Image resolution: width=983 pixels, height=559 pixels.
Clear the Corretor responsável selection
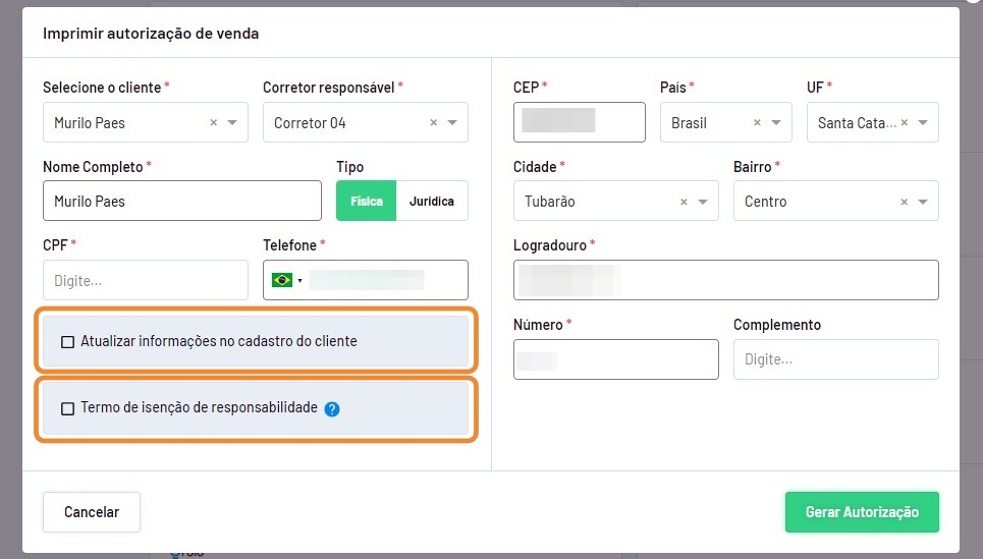(x=433, y=123)
